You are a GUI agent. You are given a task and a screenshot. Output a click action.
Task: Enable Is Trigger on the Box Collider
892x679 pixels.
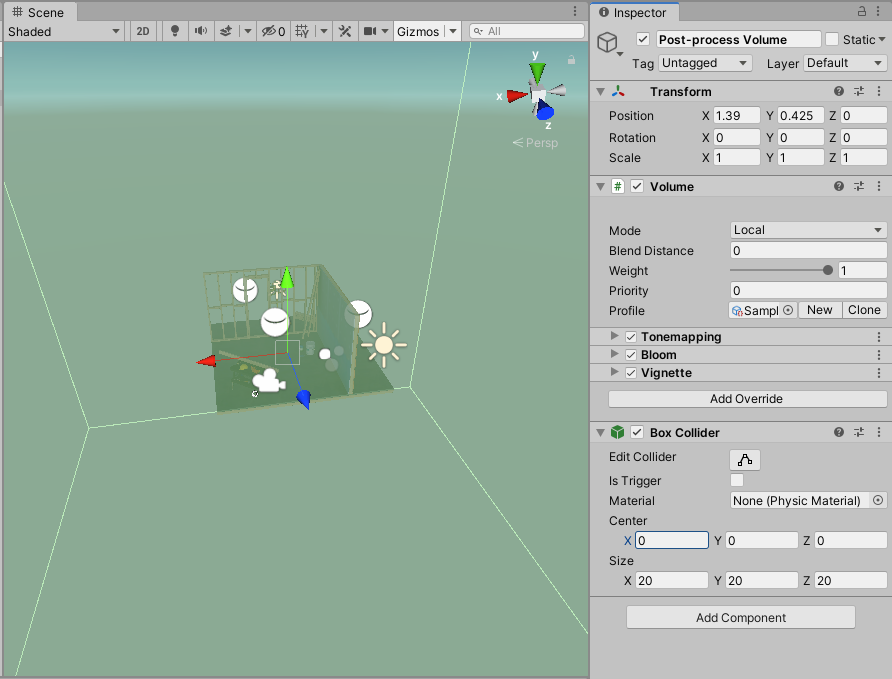[737, 481]
